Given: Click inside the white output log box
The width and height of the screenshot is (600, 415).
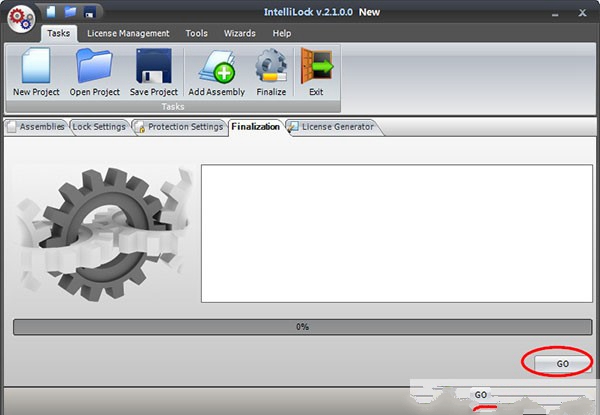Looking at the screenshot, I should click(397, 233).
